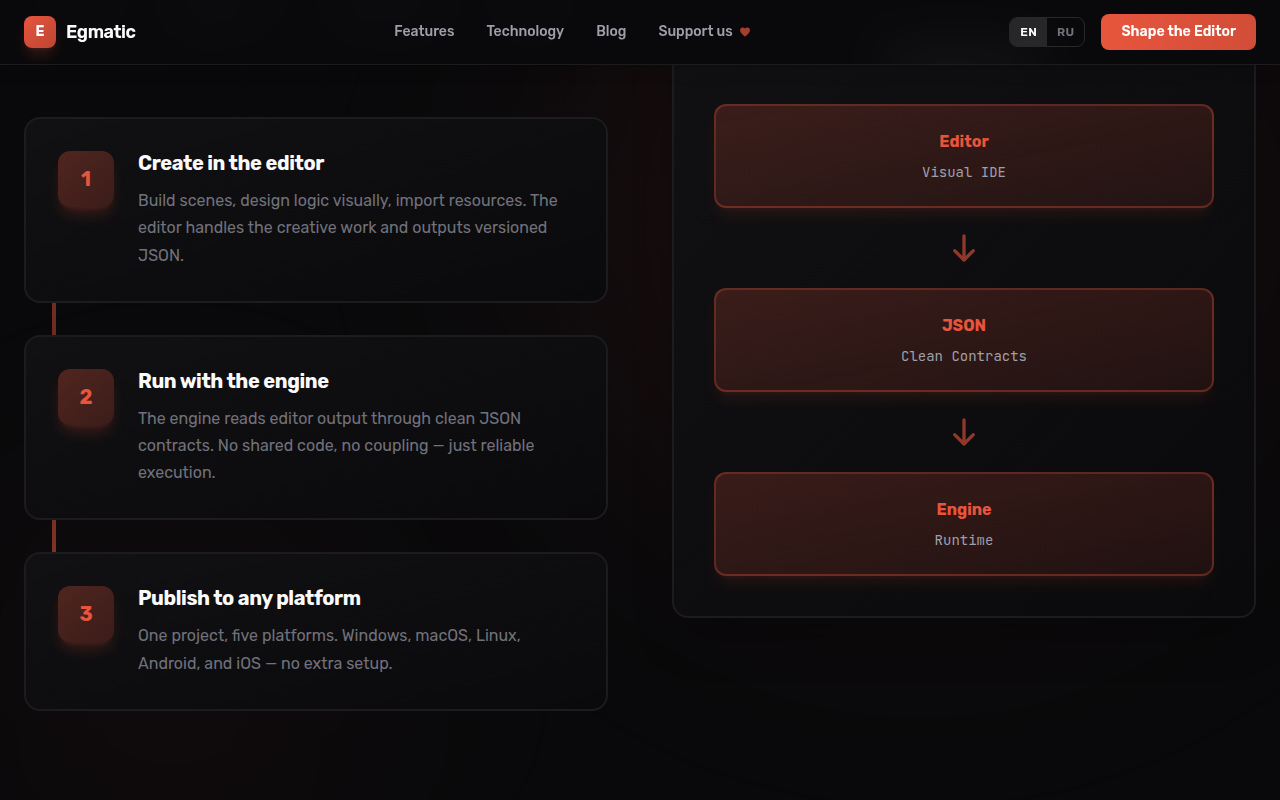
Task: Switch language to EN
Action: [1028, 32]
